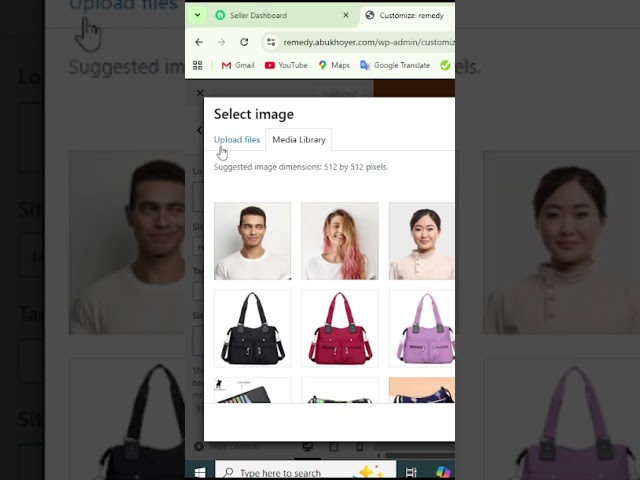Open the Chrome tab search dropdown arrow
The height and width of the screenshot is (480, 640).
tap(198, 16)
